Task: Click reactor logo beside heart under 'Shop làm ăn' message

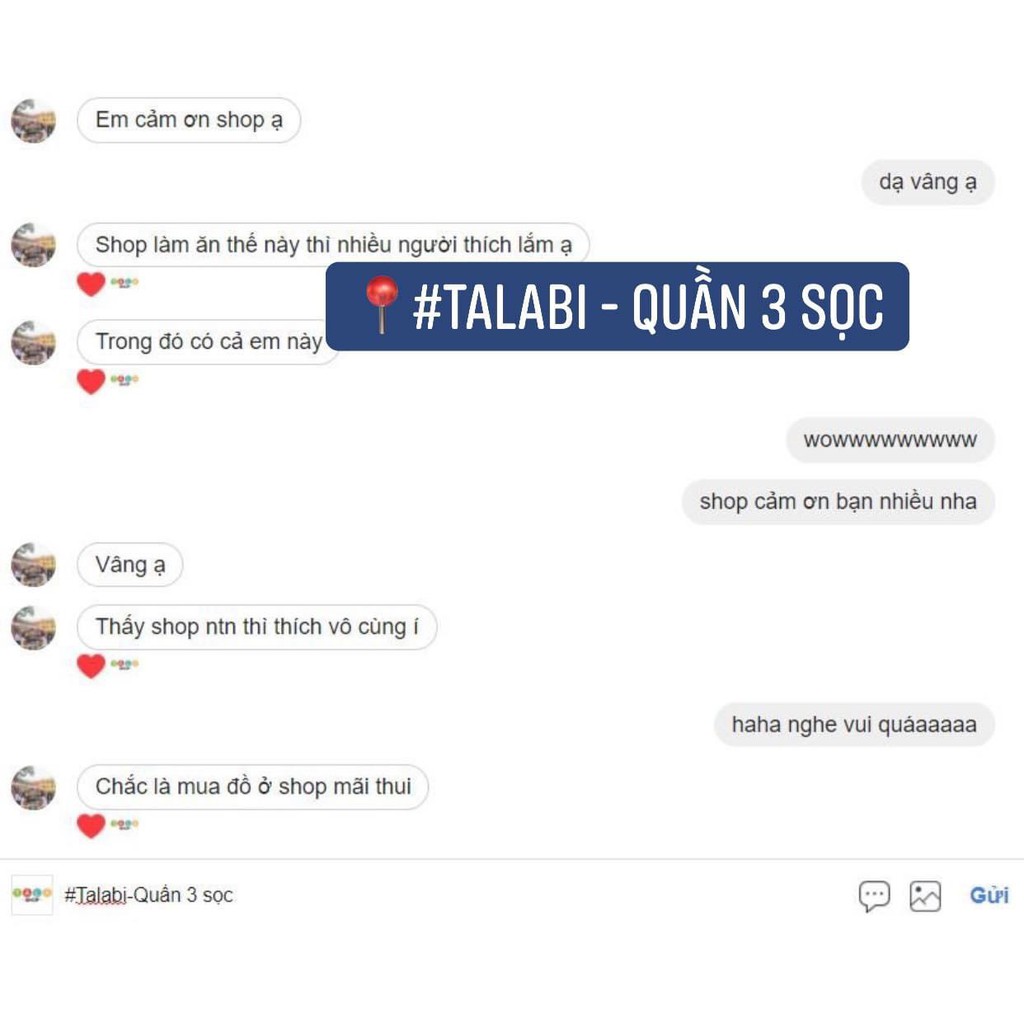Action: tap(125, 283)
